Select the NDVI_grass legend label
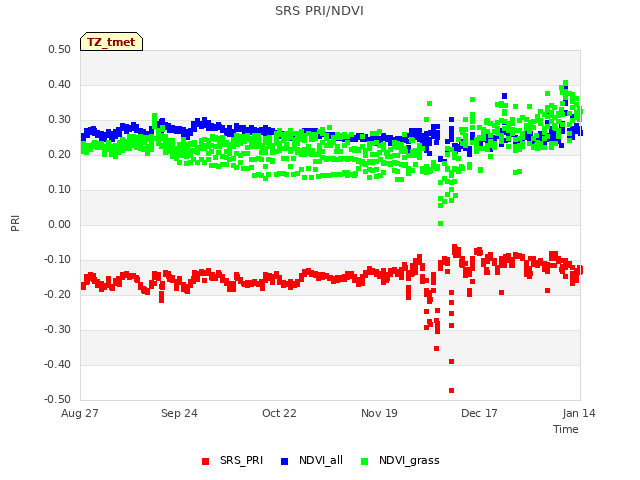This screenshot has width=640, height=480. click(409, 460)
